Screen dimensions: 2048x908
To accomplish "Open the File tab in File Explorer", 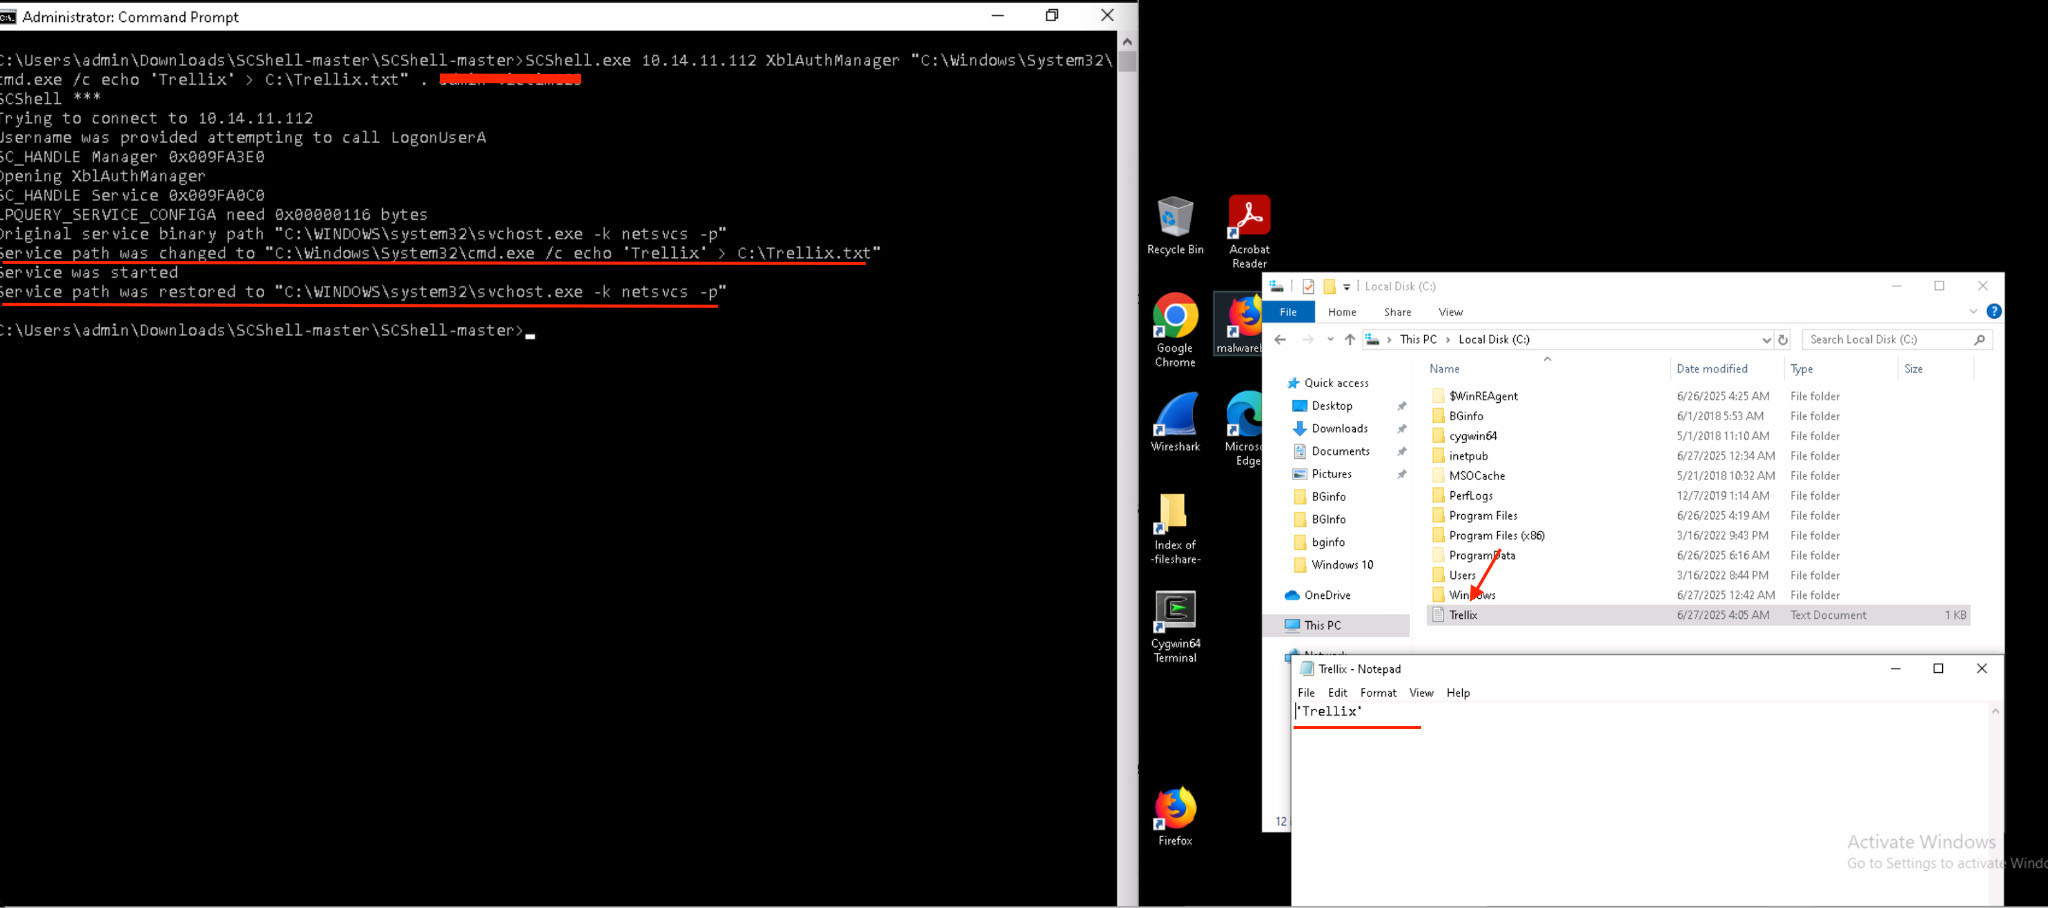I will click(x=1288, y=312).
